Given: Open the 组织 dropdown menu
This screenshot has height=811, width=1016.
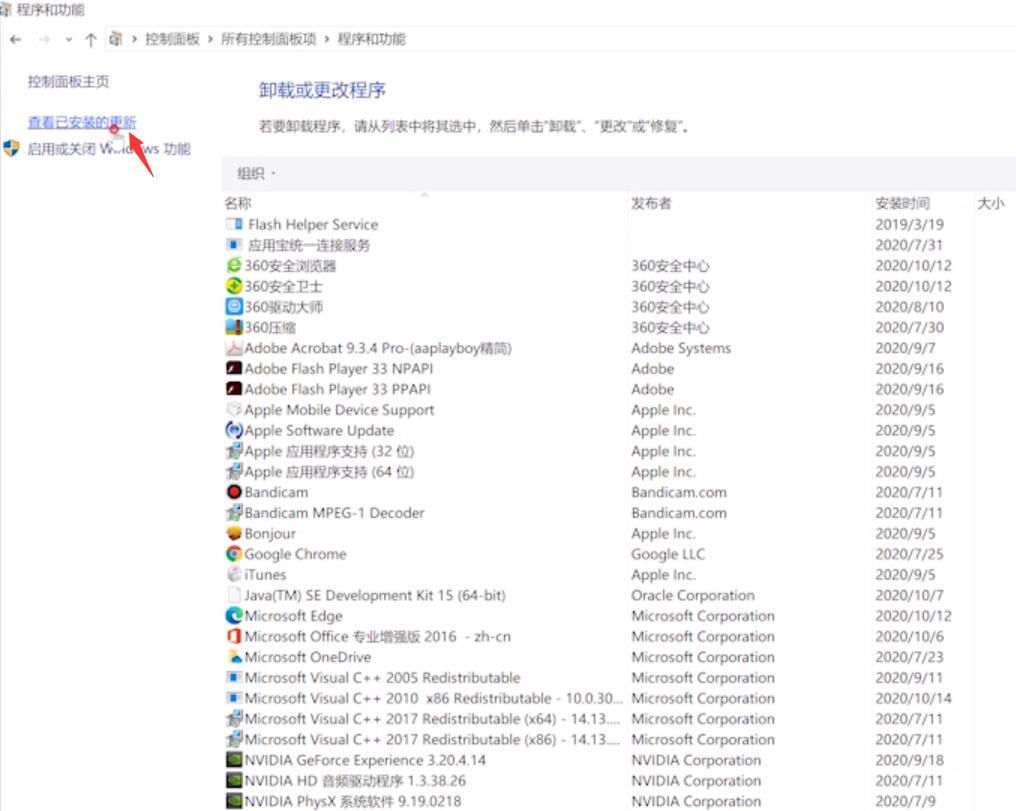Looking at the screenshot, I should (257, 174).
